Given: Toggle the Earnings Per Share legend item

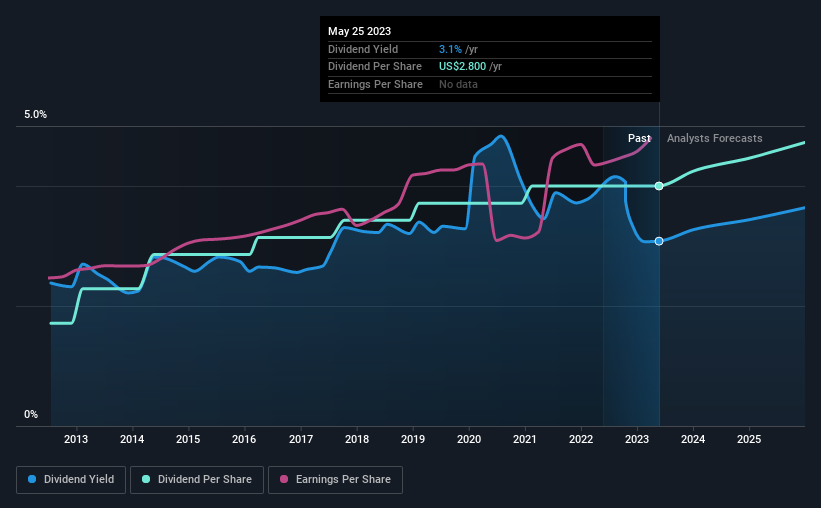Looking at the screenshot, I should (335, 479).
